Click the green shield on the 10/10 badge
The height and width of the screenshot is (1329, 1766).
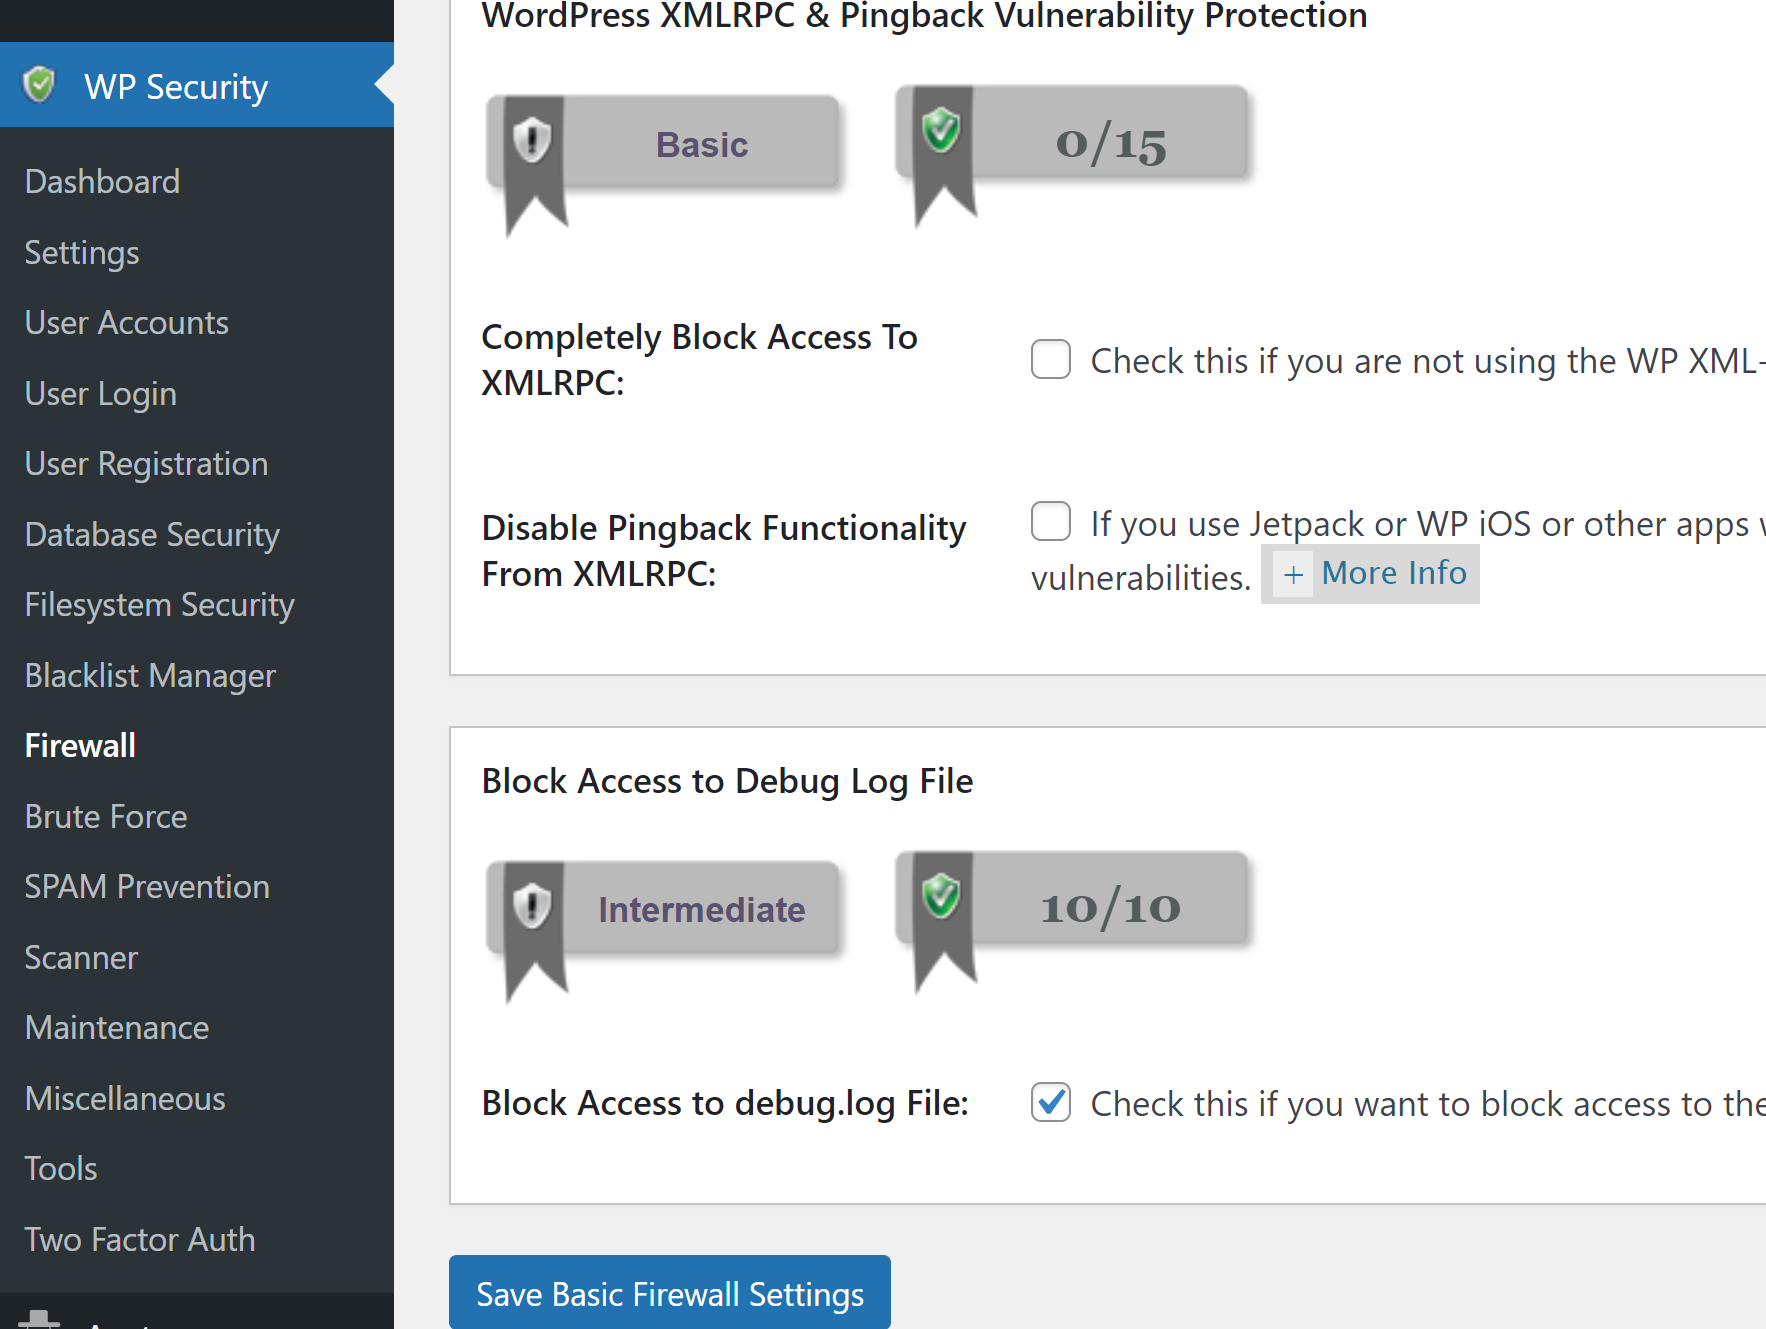point(941,896)
